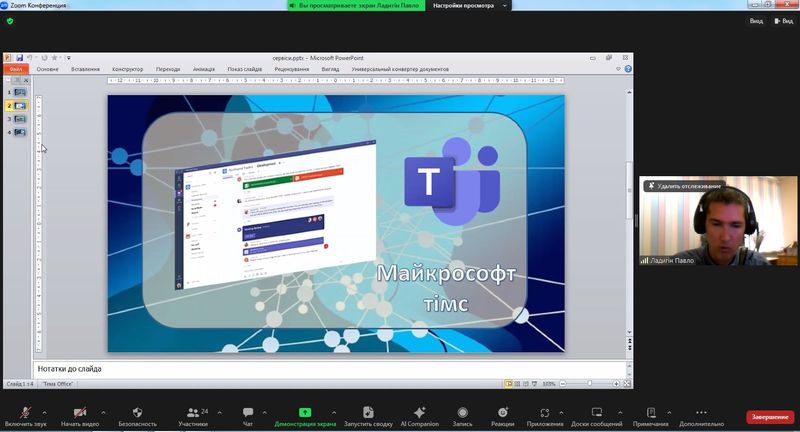Expand whiteboard options arrow beside Доски сообщений
This screenshot has height=432, width=800.
(620, 412)
